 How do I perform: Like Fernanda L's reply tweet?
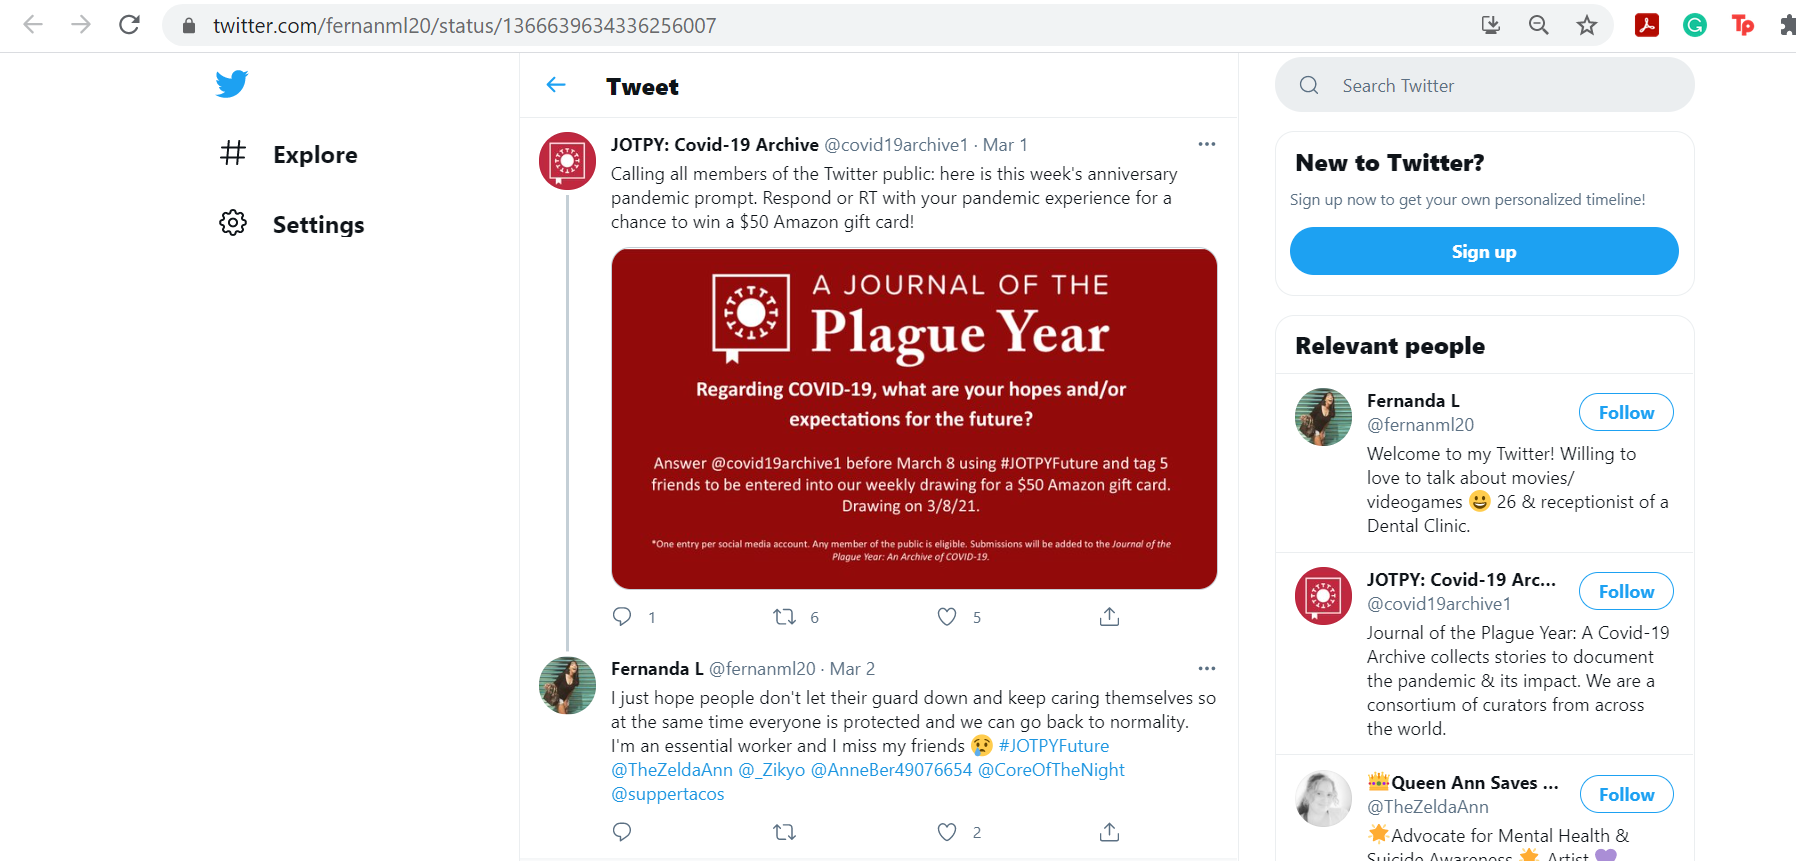coord(947,832)
